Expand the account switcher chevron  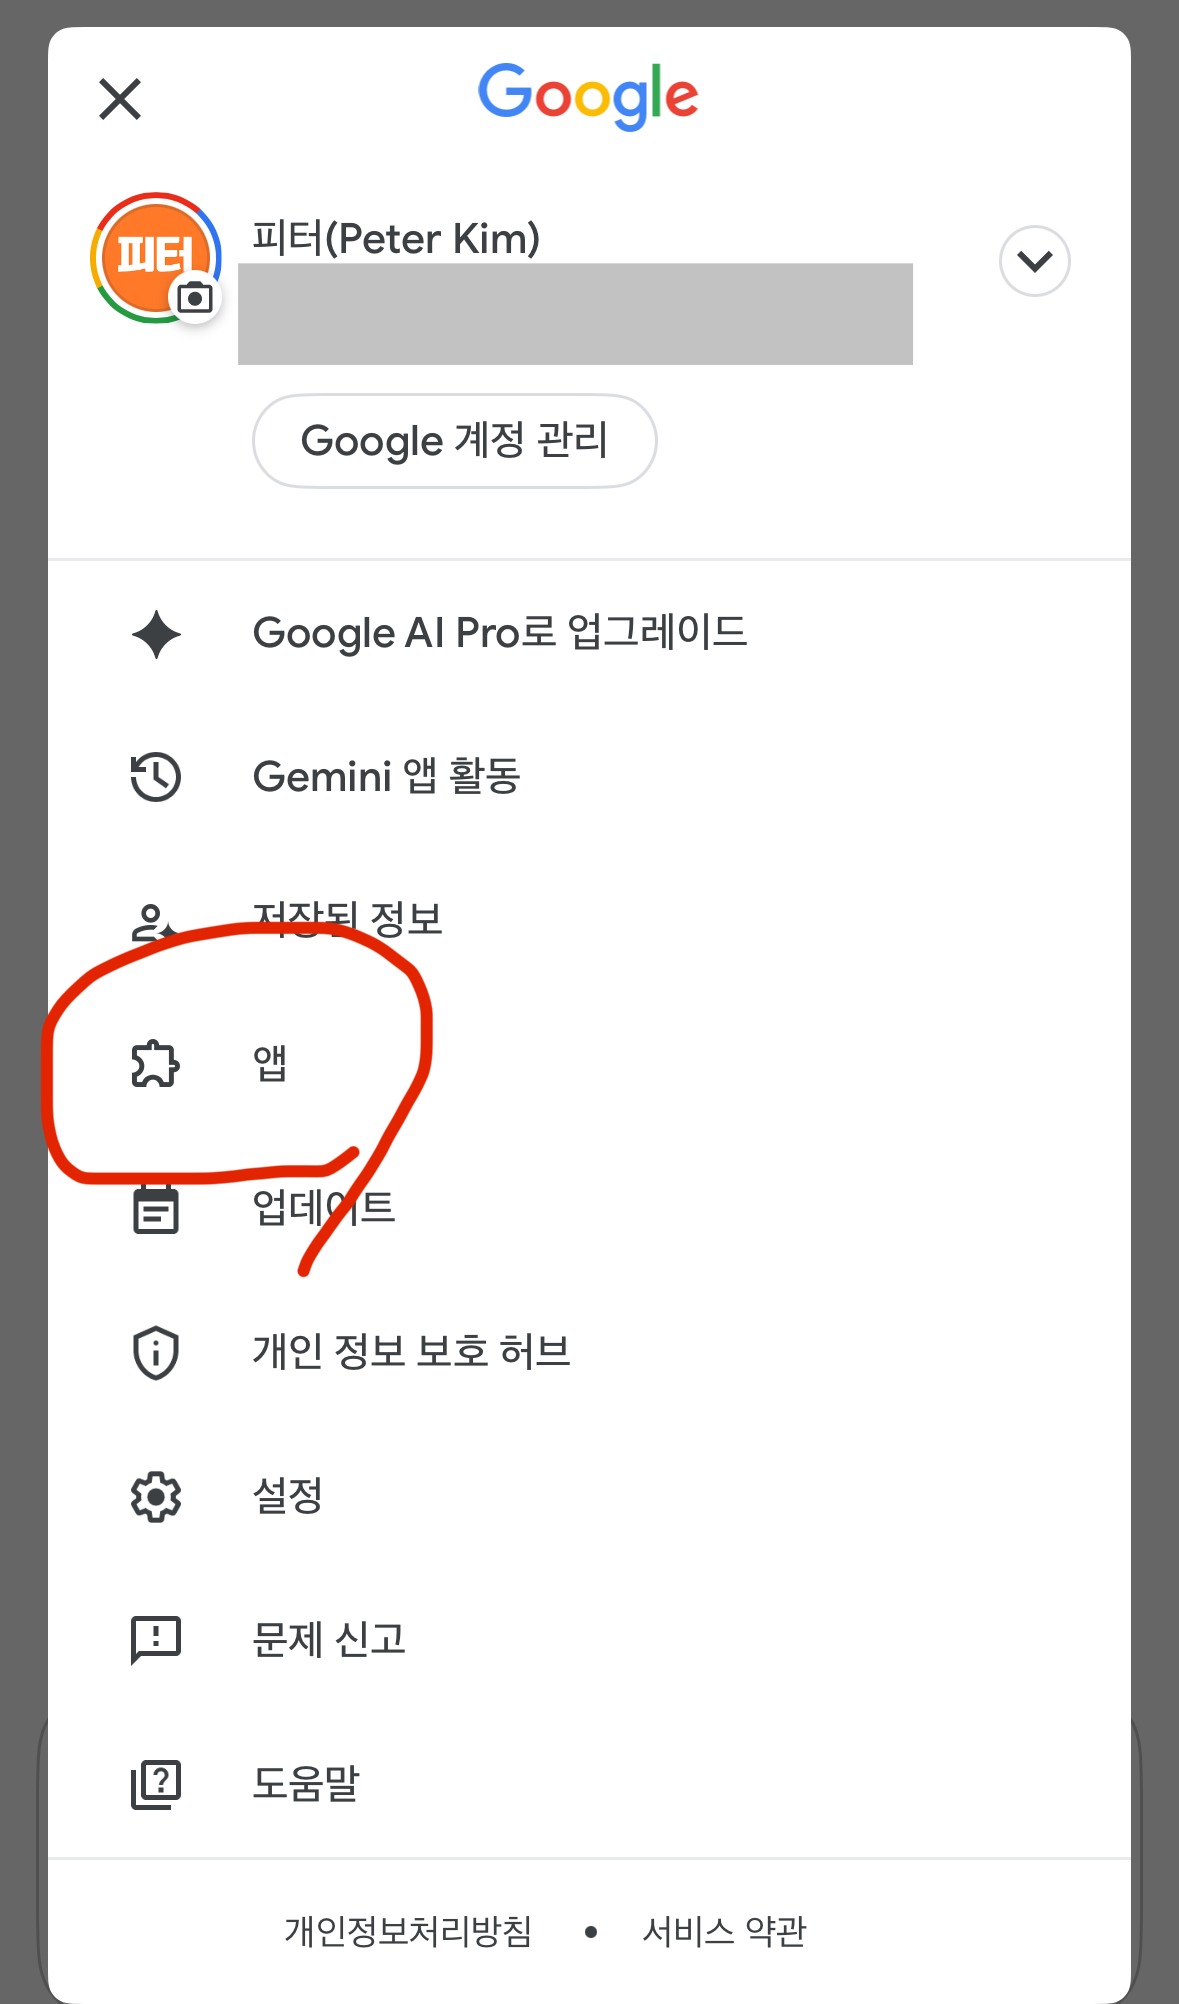pyautogui.click(x=1034, y=261)
